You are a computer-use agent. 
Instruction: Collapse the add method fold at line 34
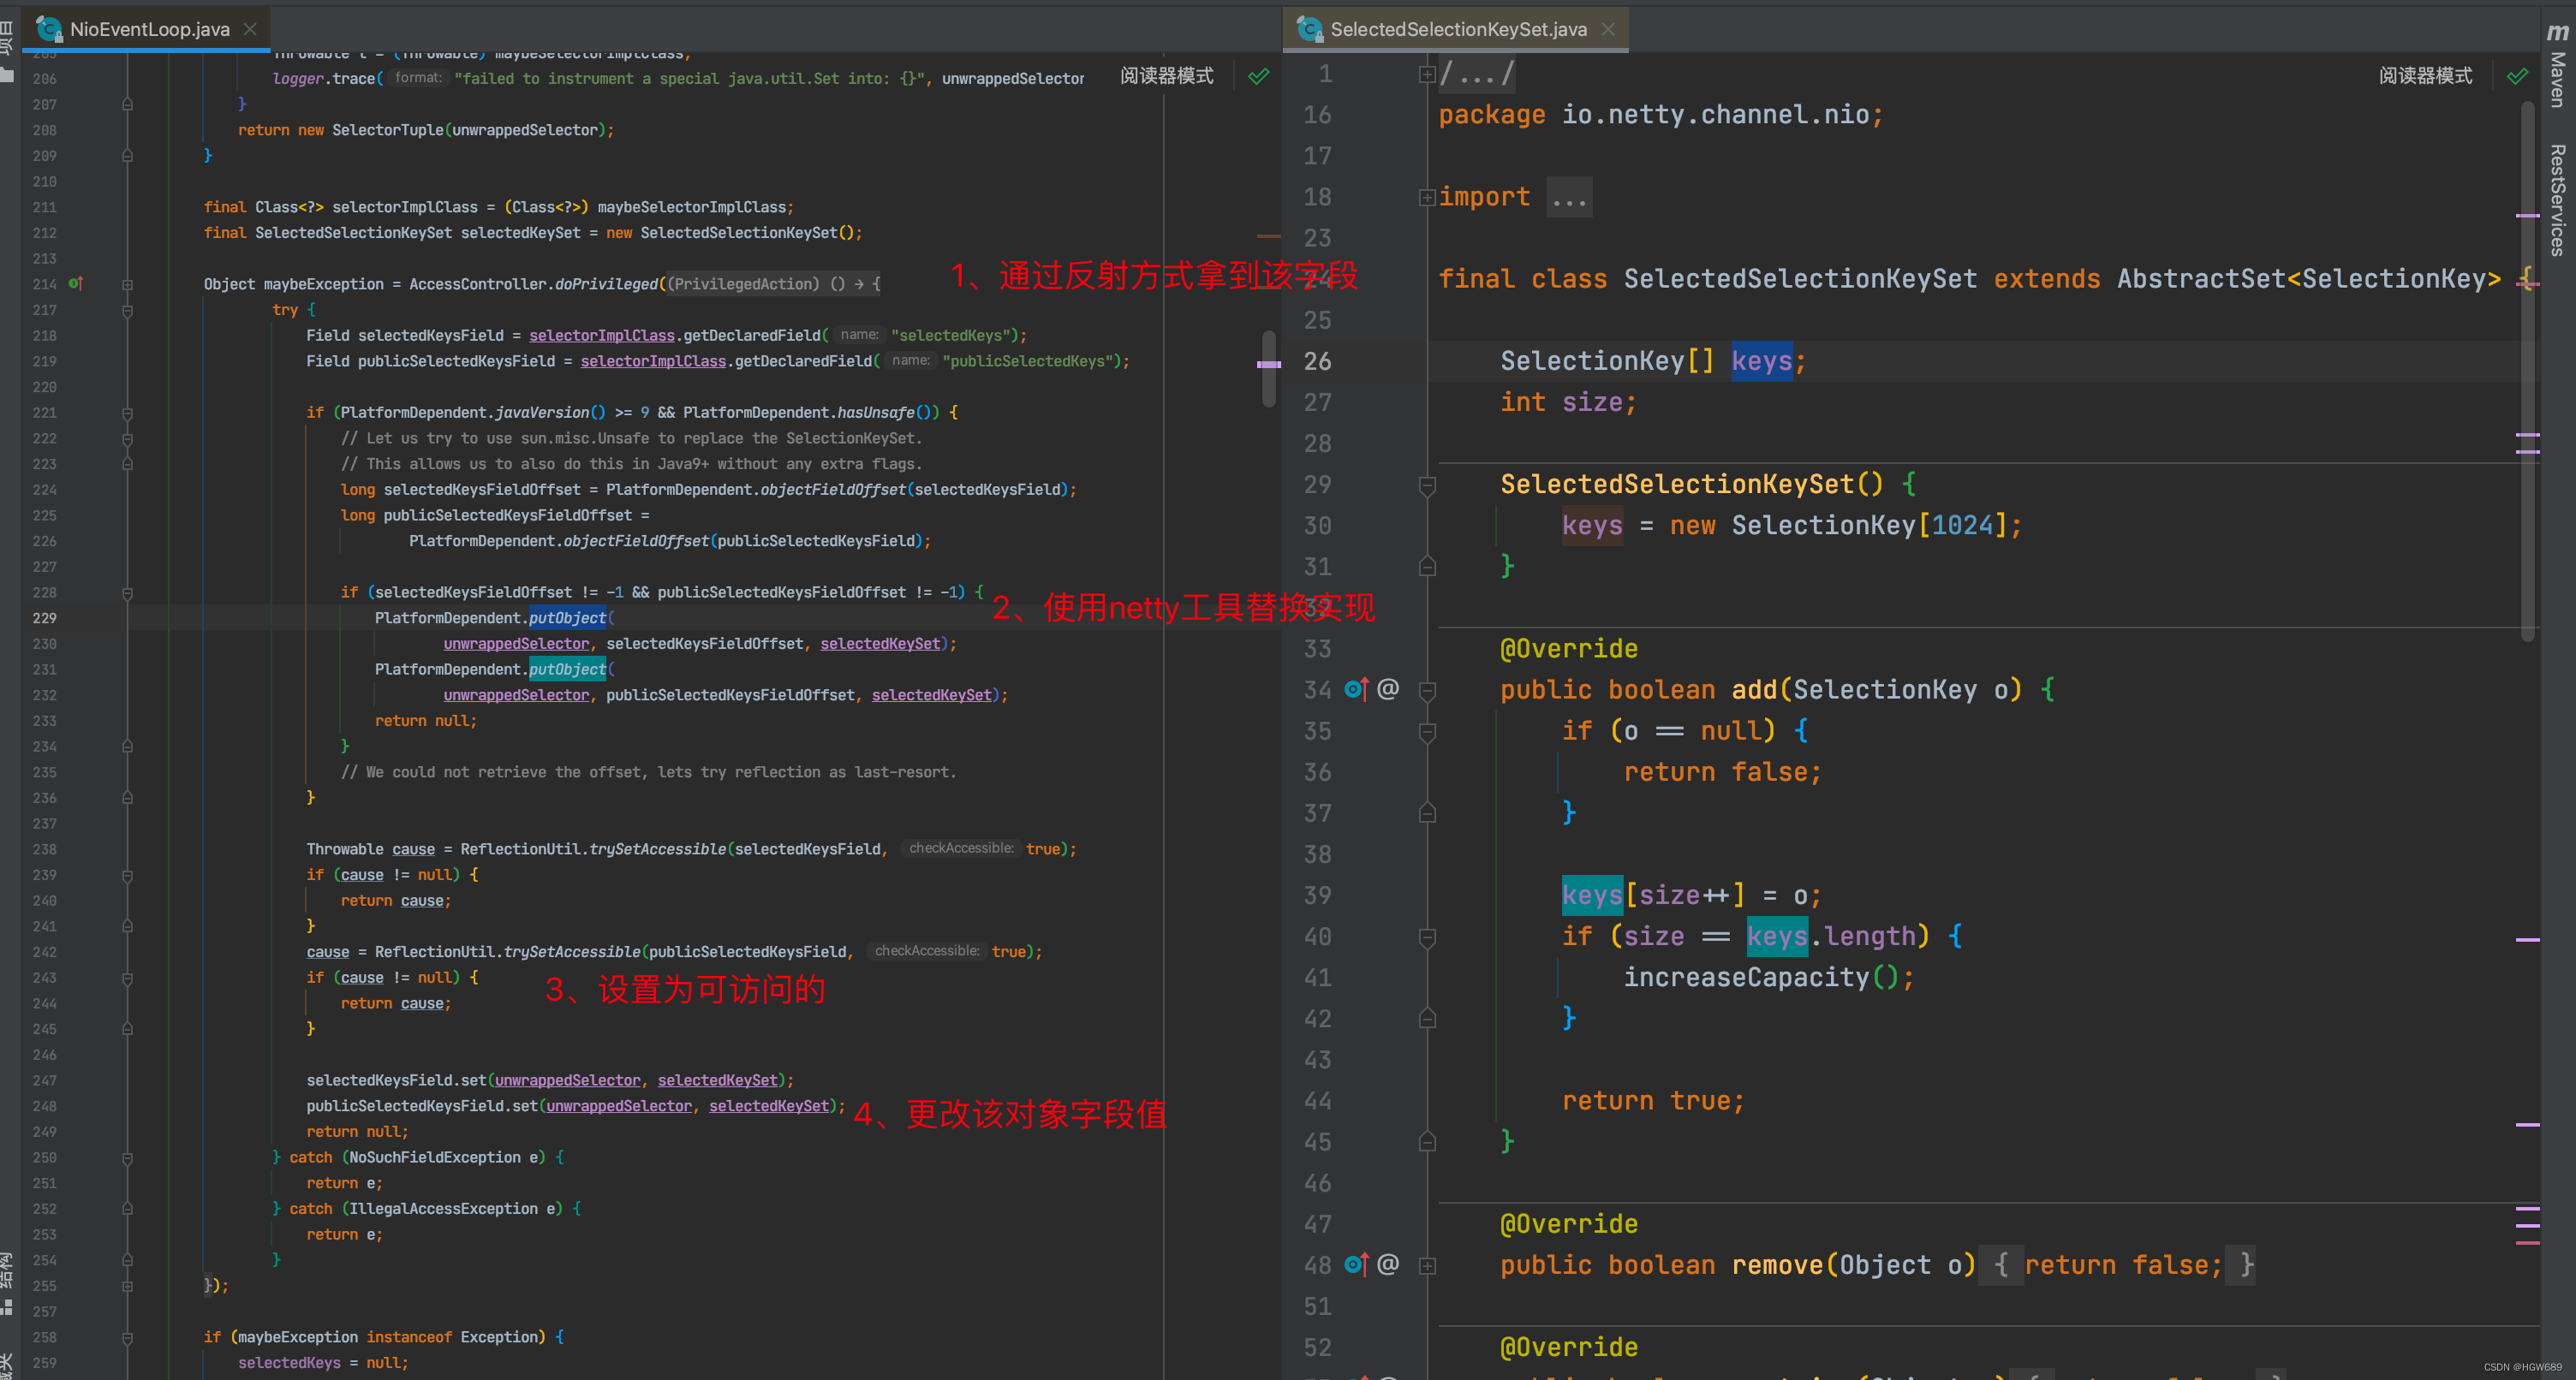coord(1427,691)
